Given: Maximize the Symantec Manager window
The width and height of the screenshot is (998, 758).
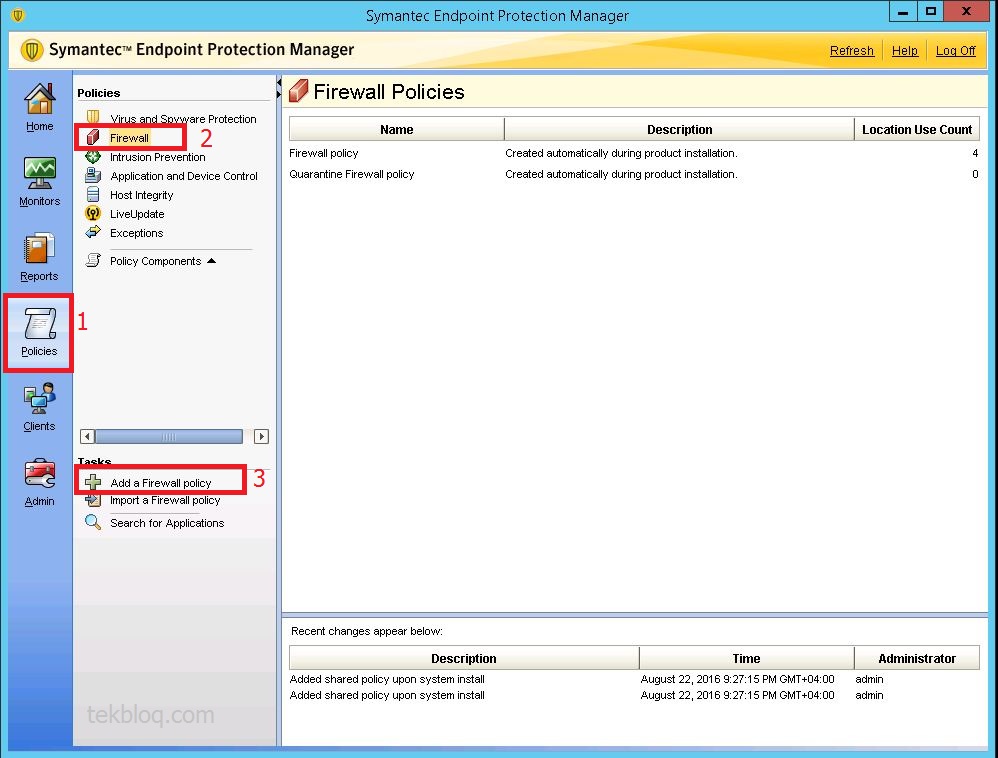Looking at the screenshot, I should (931, 12).
